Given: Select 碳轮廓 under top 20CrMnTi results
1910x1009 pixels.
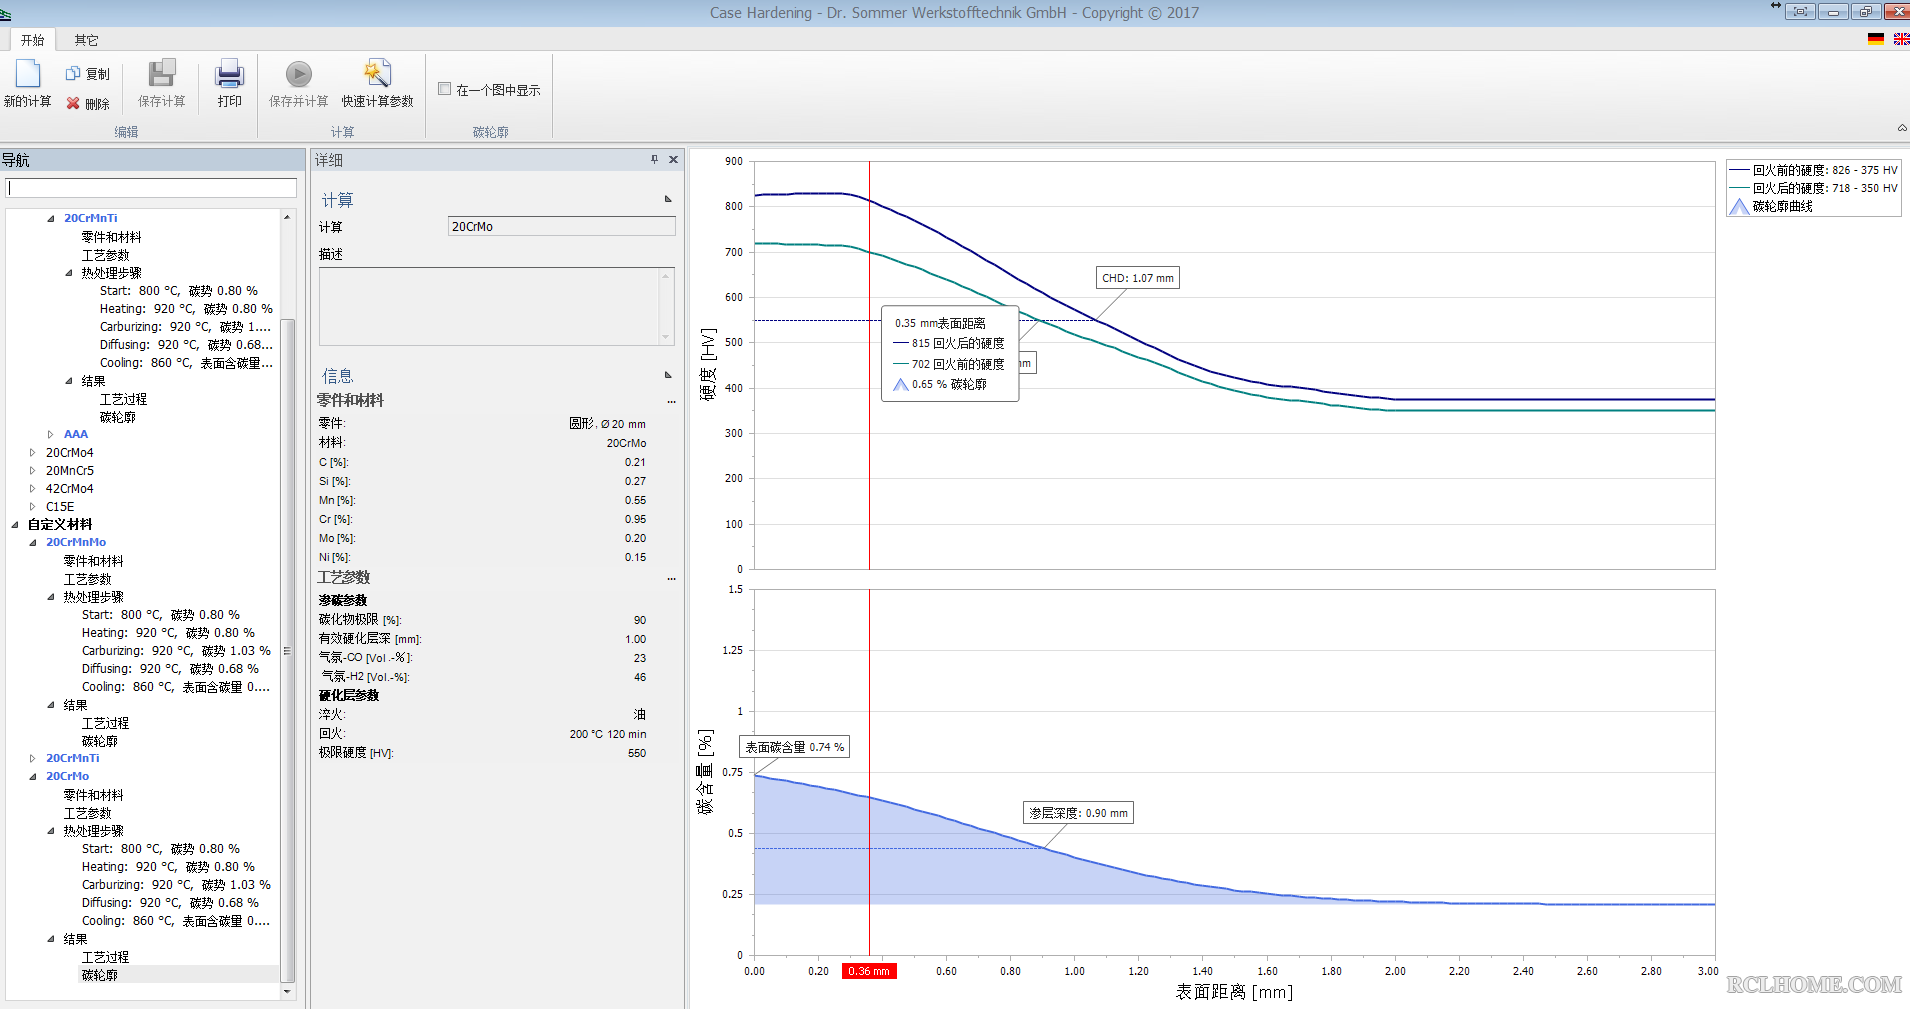Looking at the screenshot, I should coord(118,417).
